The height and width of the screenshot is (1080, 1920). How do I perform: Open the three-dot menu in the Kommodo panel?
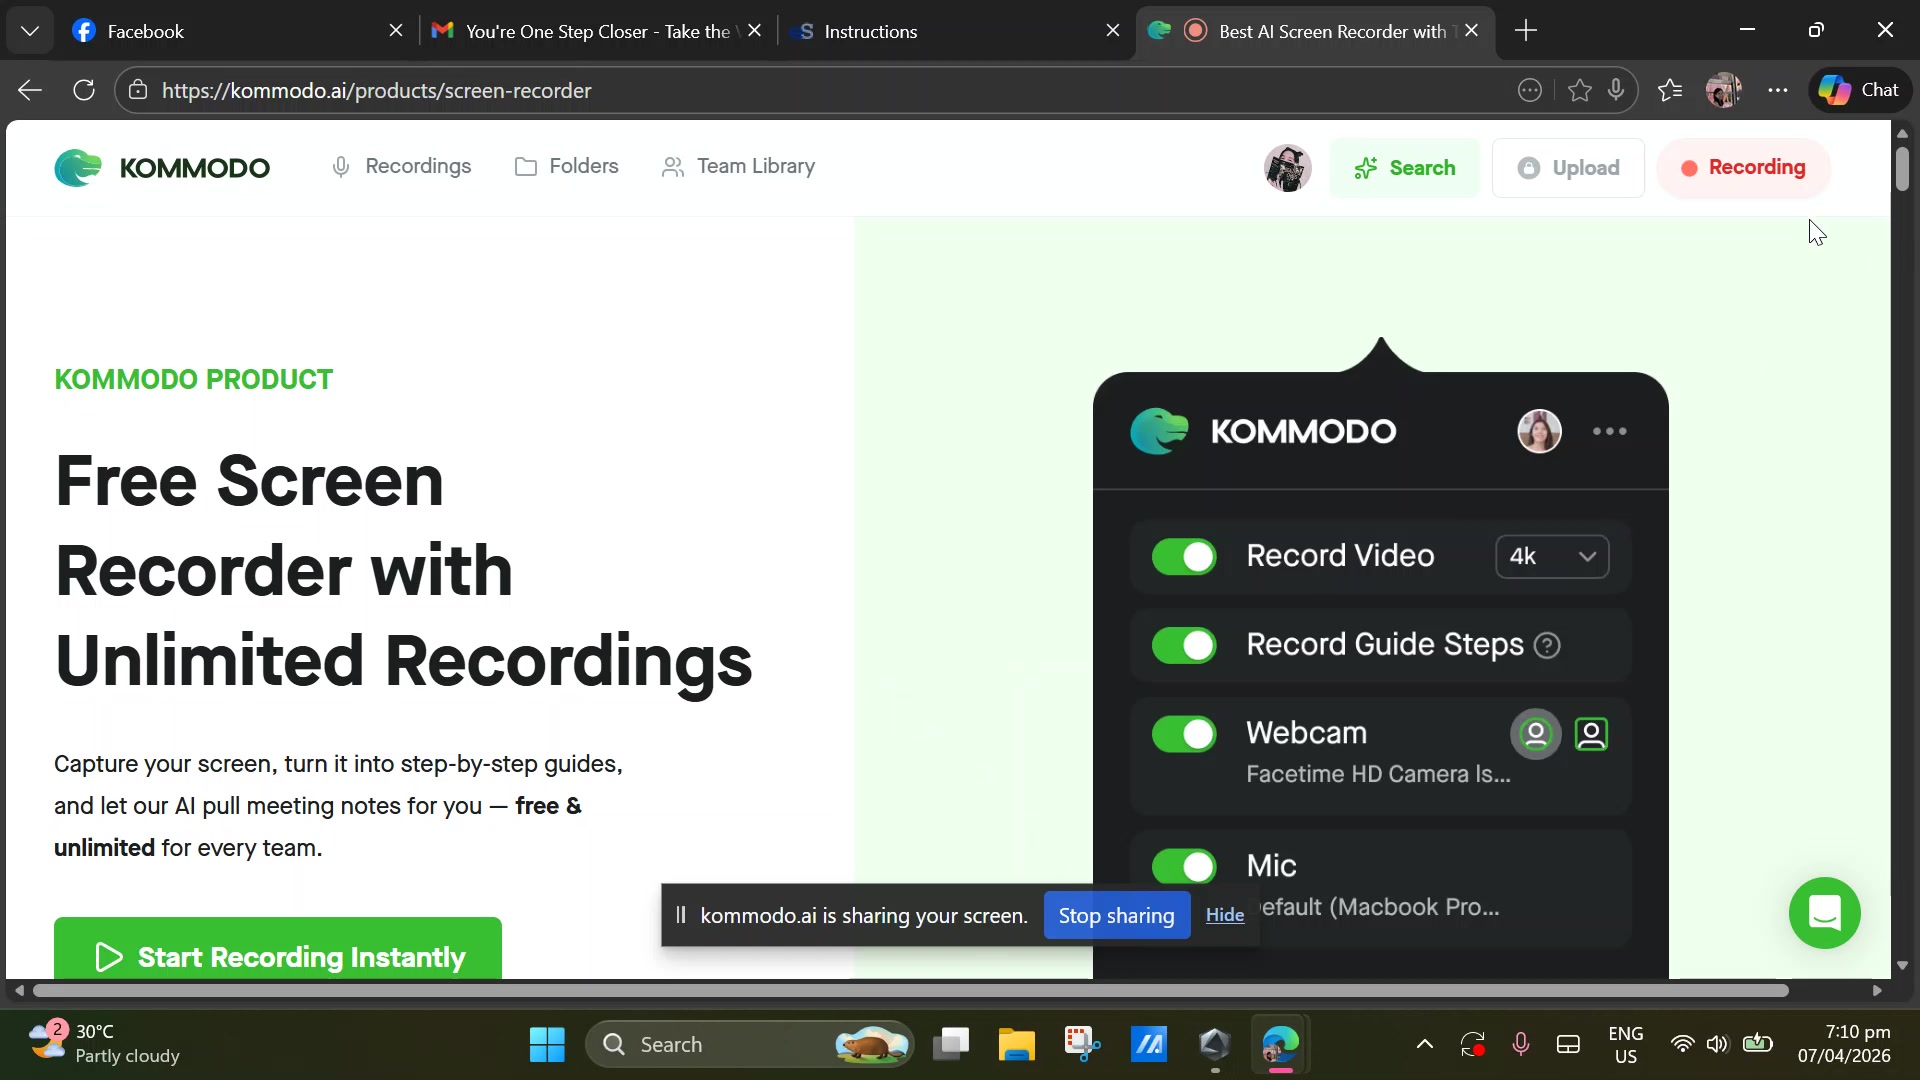(x=1610, y=432)
